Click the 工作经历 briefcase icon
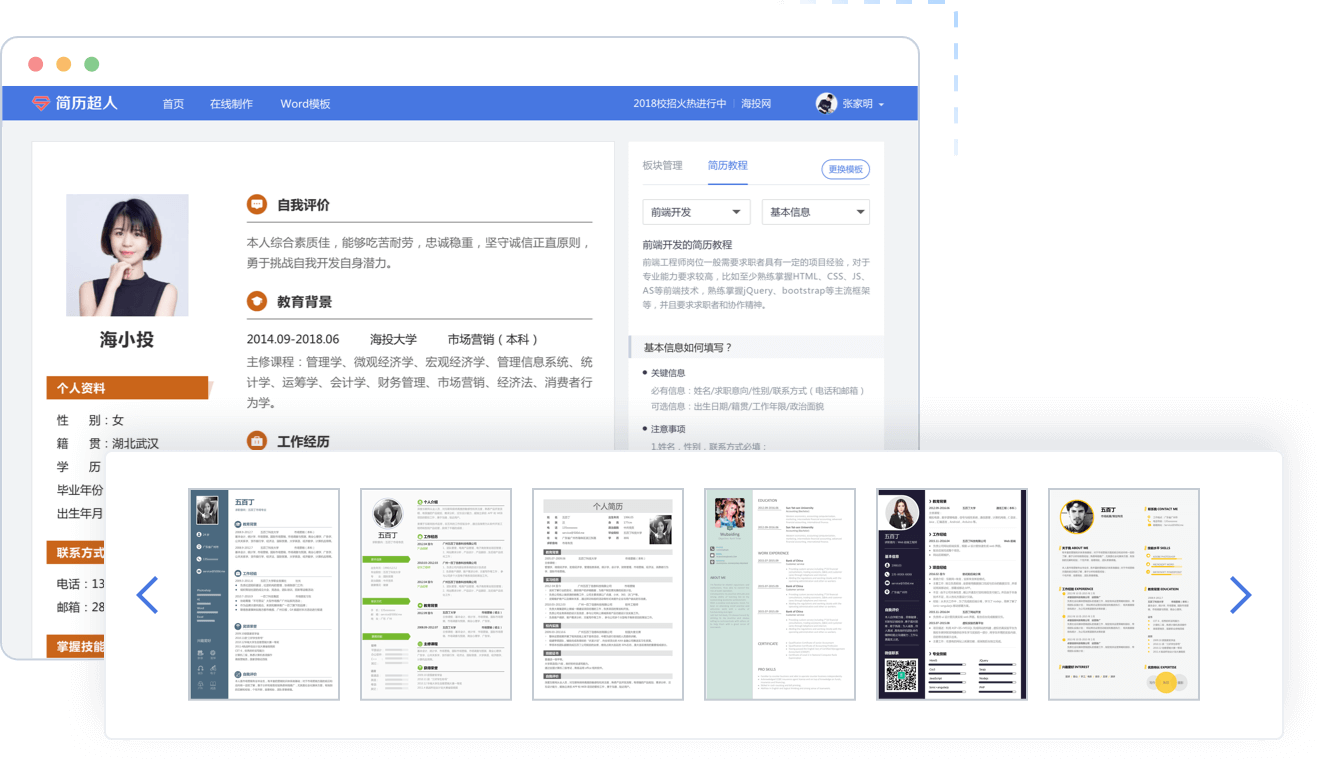Image resolution: width=1324 pixels, height=760 pixels. (257, 441)
